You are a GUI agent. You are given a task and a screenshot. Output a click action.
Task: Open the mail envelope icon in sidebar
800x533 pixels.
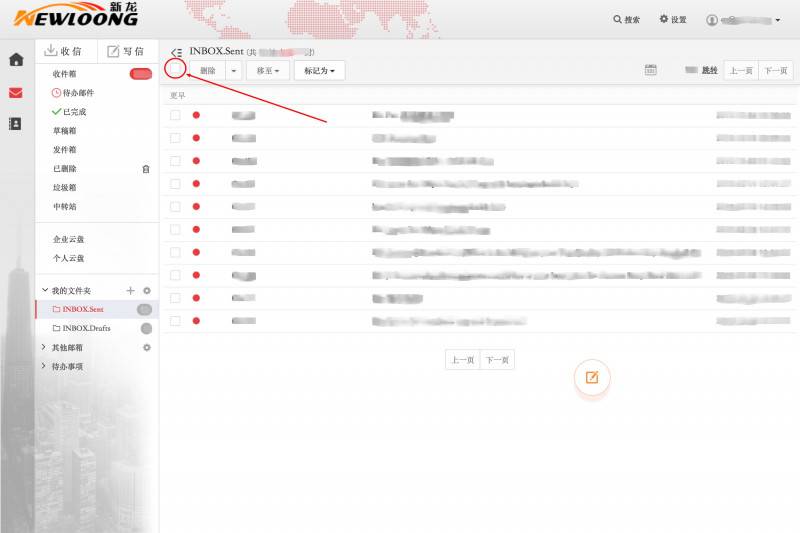pos(15,93)
